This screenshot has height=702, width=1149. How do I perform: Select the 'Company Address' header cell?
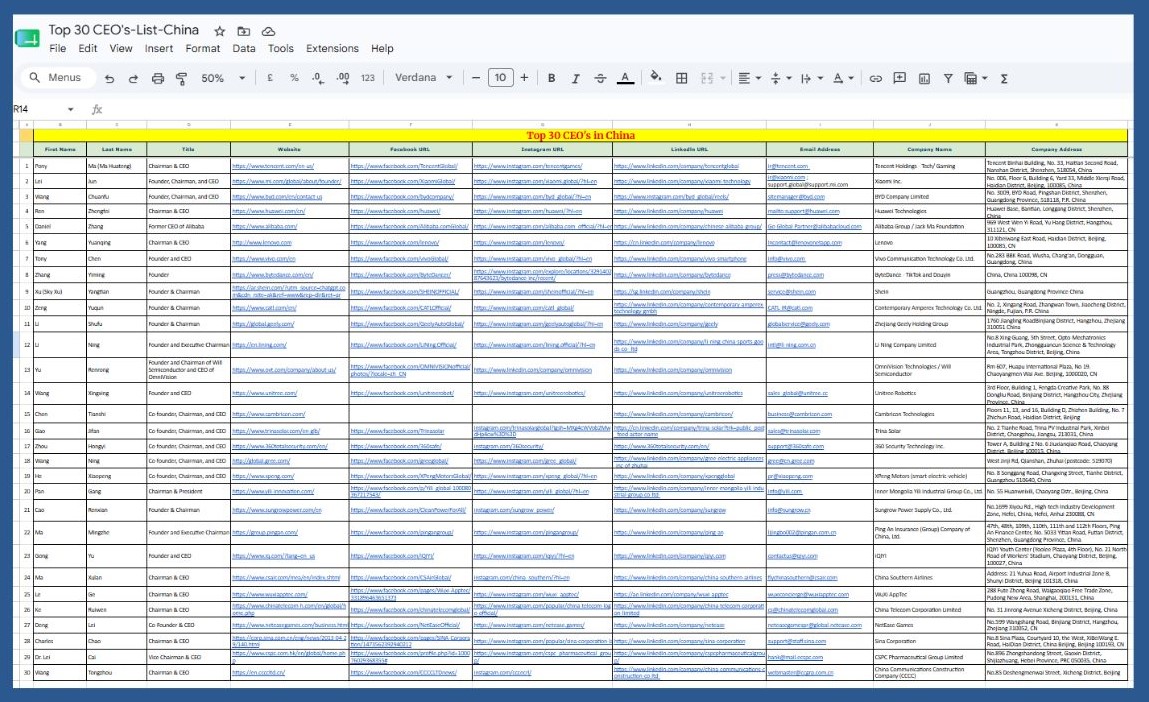pos(1056,149)
